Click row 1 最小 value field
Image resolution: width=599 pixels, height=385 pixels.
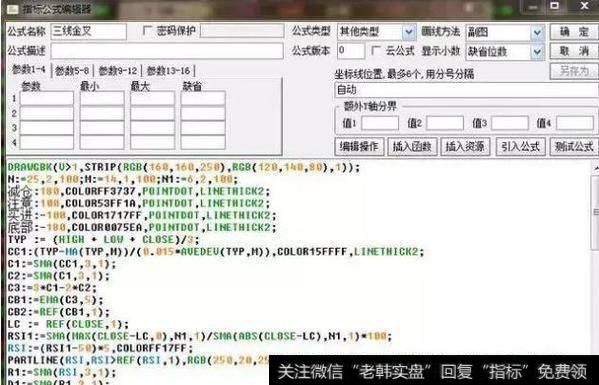(x=102, y=98)
